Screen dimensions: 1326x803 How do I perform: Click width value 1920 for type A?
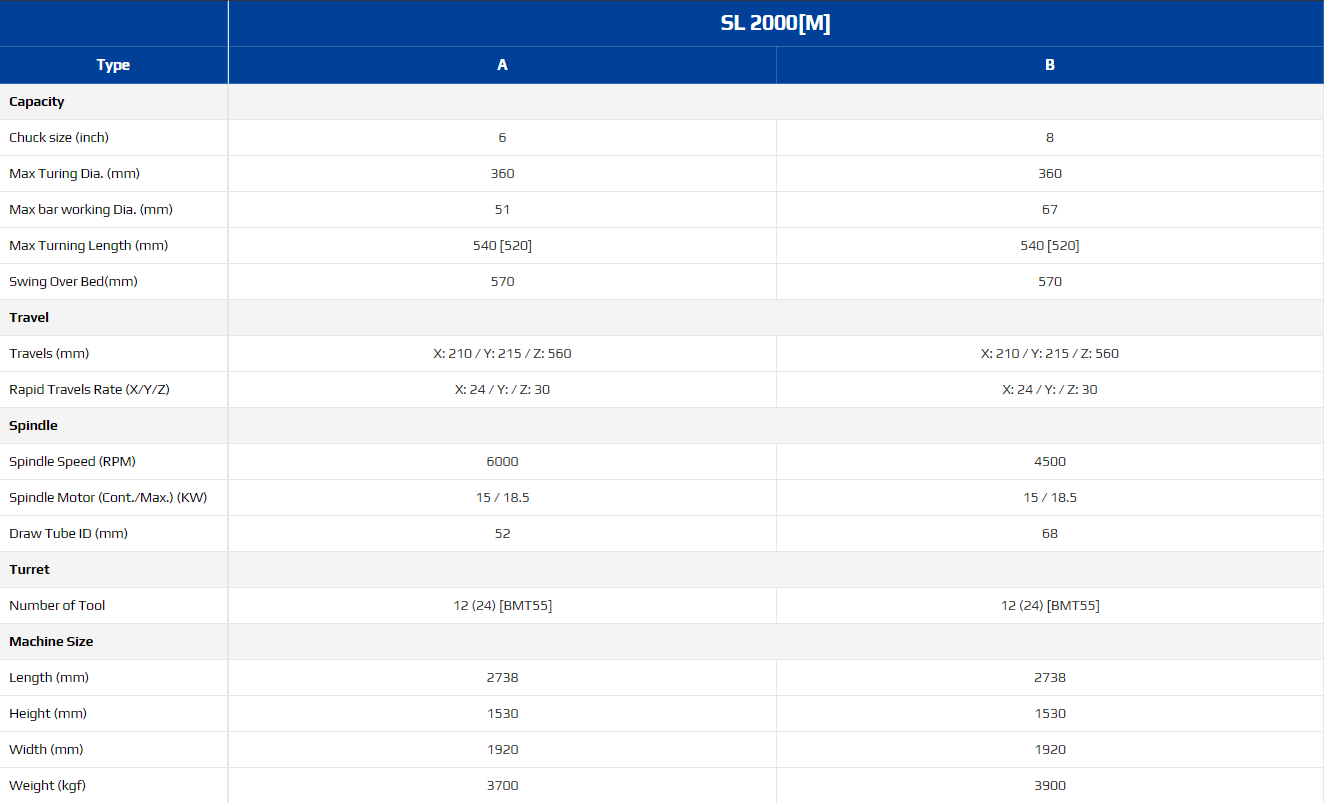click(x=502, y=750)
